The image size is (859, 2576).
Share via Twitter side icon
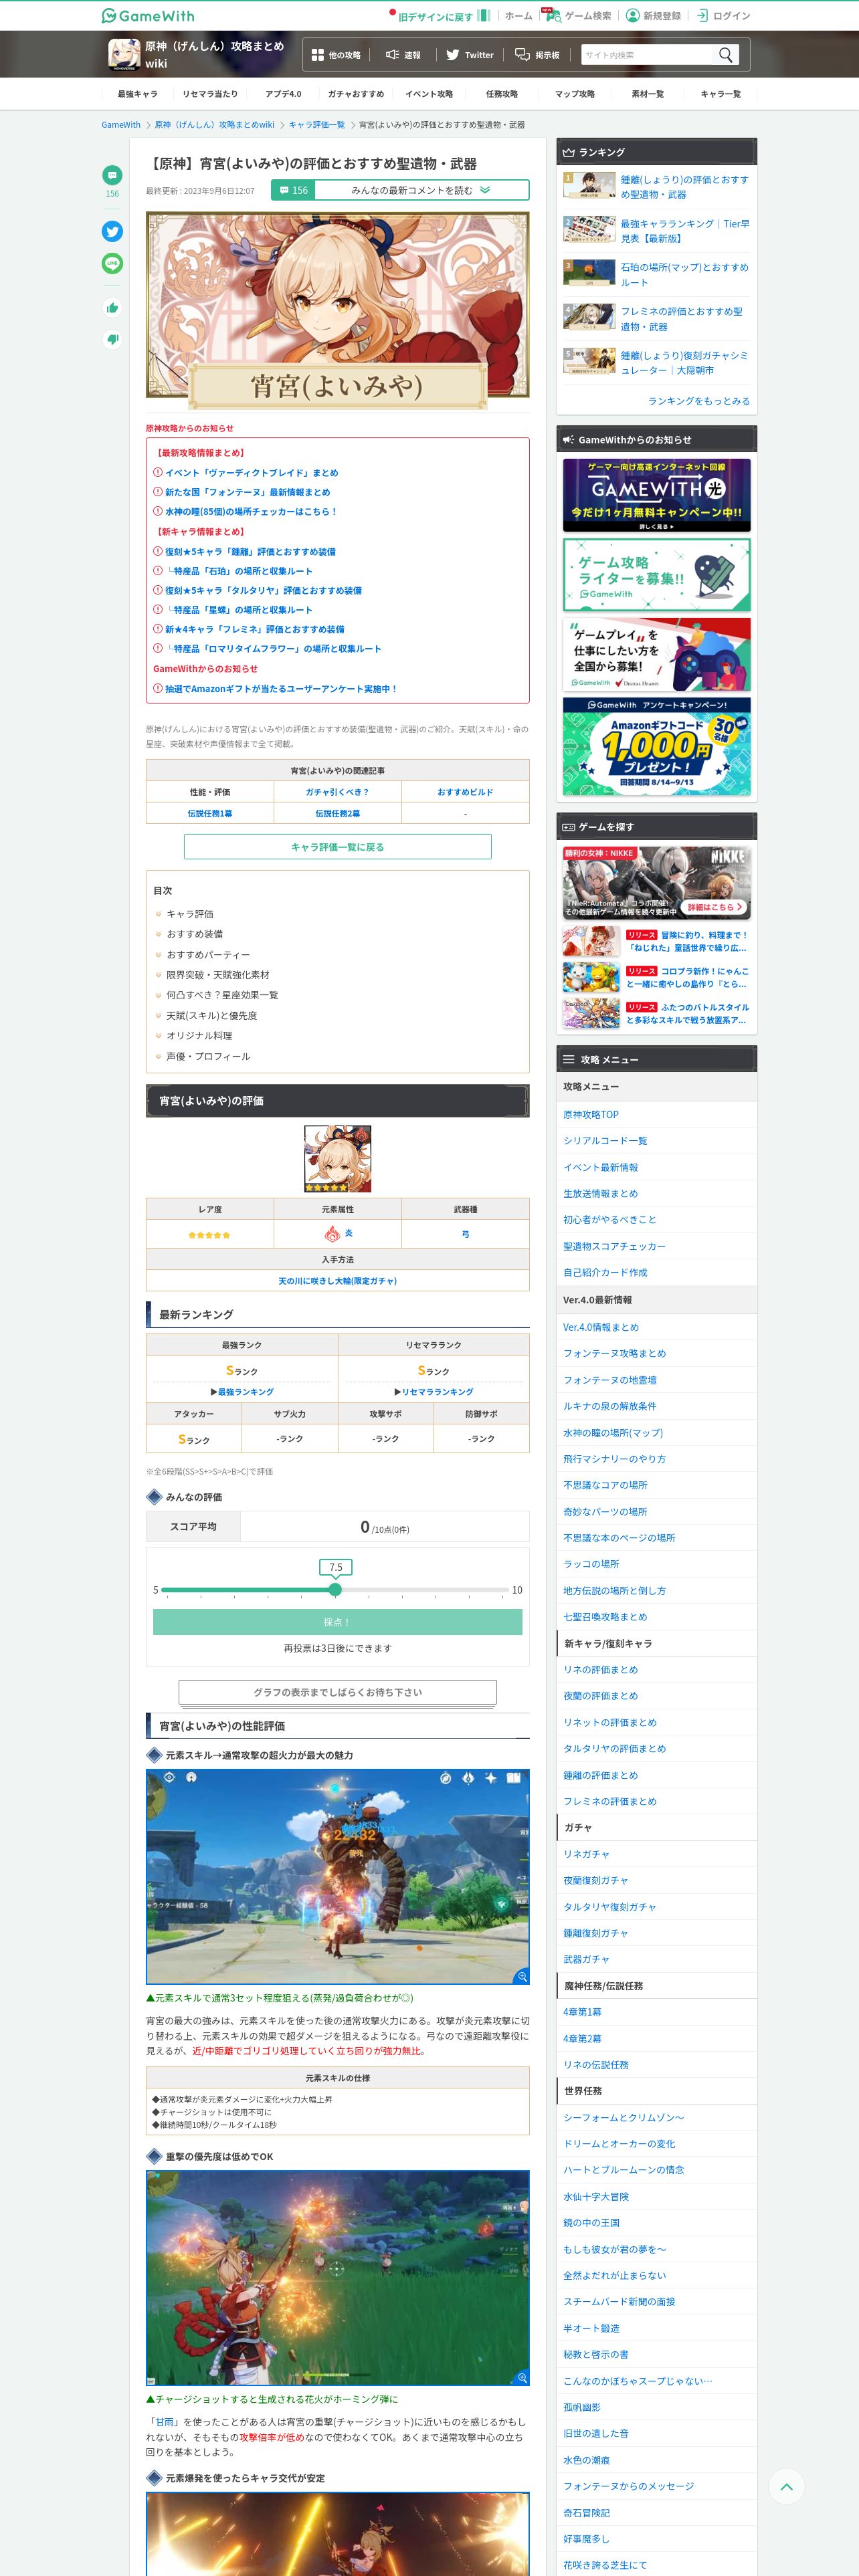pos(112,231)
